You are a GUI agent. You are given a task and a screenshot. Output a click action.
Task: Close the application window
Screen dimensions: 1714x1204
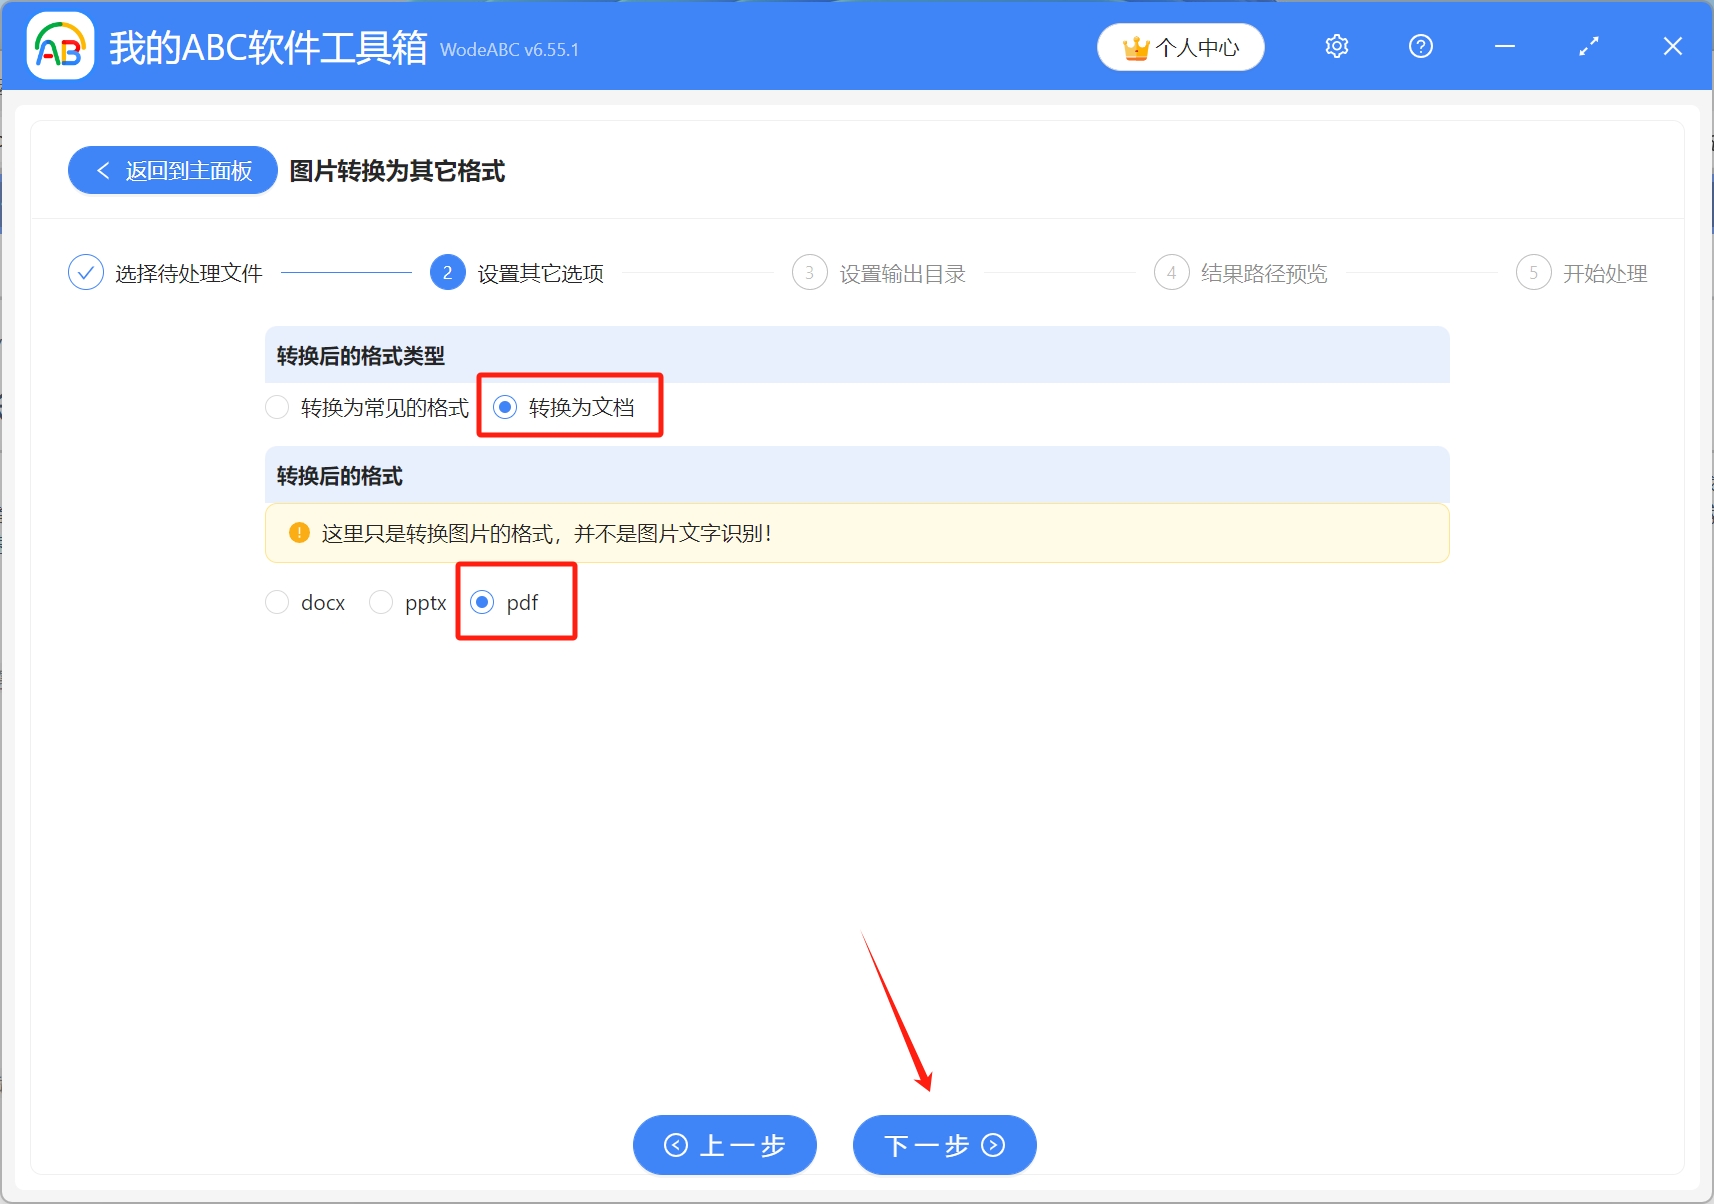pyautogui.click(x=1673, y=46)
